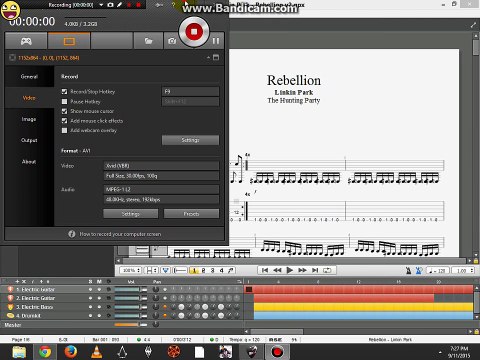This screenshot has width=480, height=360.
Task: Open the Video tab in Bandicam
Action: 29,98
